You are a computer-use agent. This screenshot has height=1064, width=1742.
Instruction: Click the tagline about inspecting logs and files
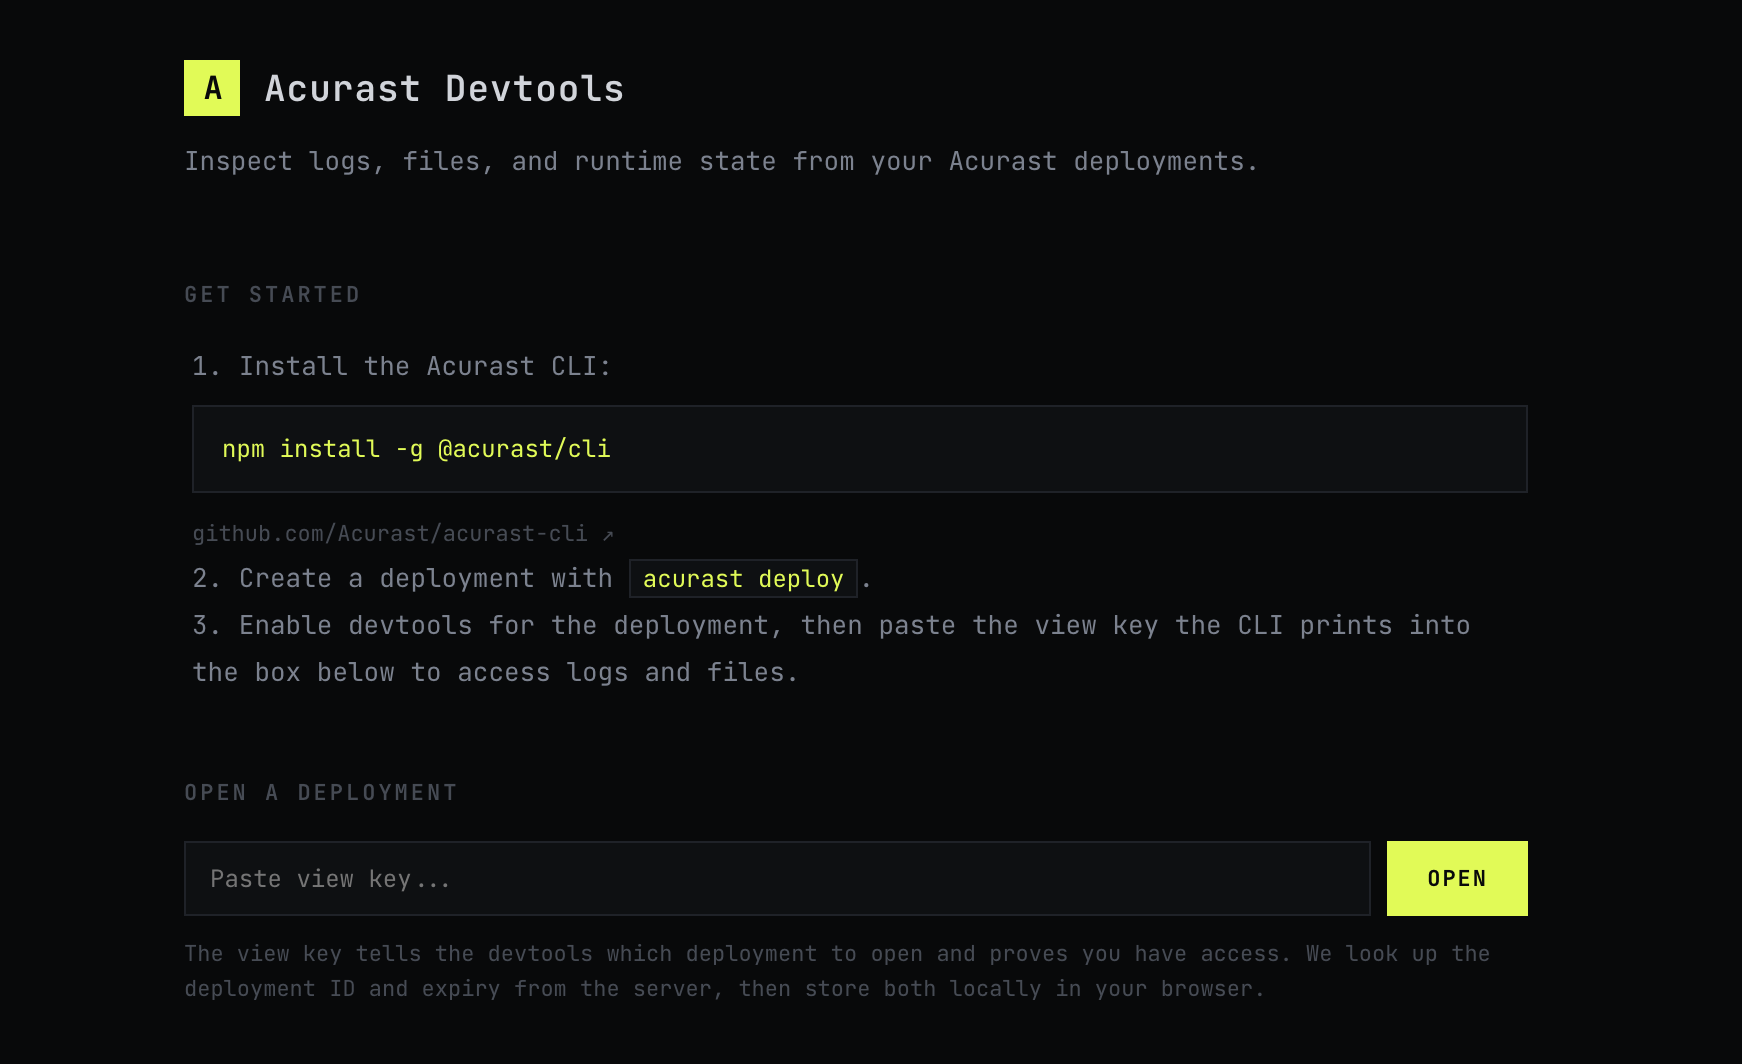(x=720, y=161)
